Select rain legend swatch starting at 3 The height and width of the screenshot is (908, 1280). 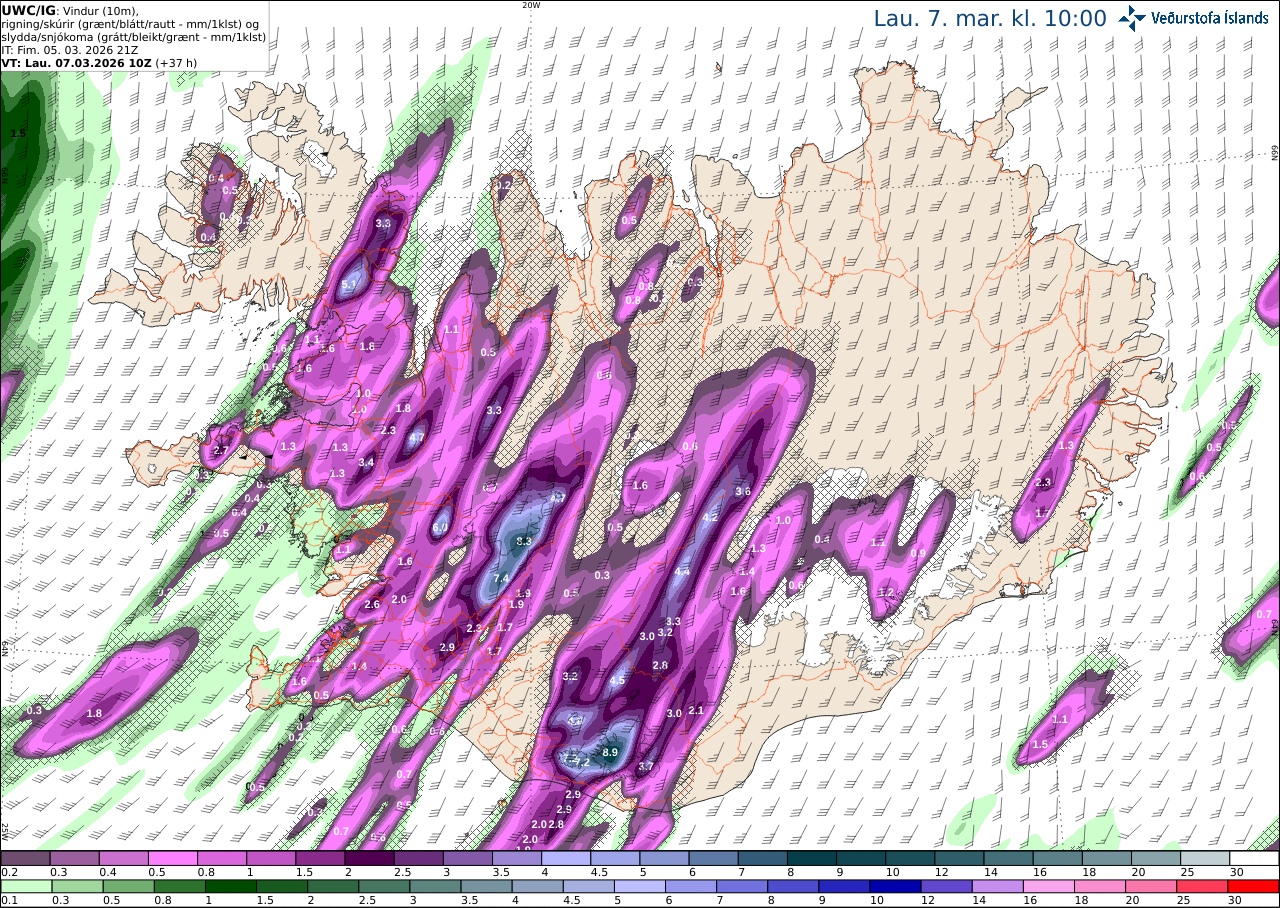[434, 886]
